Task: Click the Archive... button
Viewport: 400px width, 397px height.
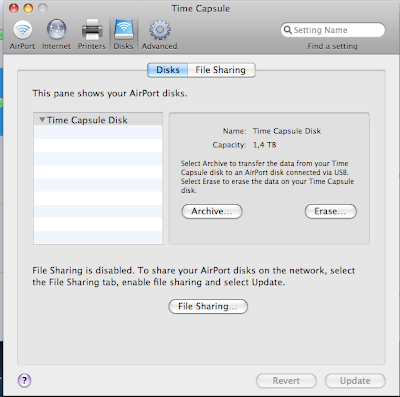Action: (x=212, y=211)
